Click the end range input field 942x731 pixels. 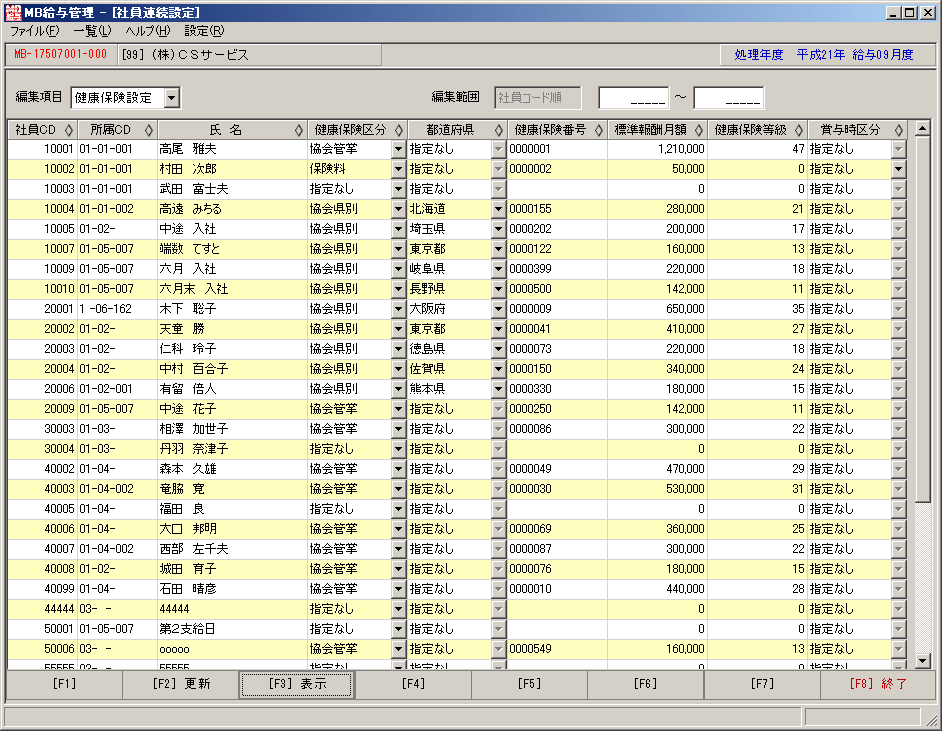[x=728, y=98]
